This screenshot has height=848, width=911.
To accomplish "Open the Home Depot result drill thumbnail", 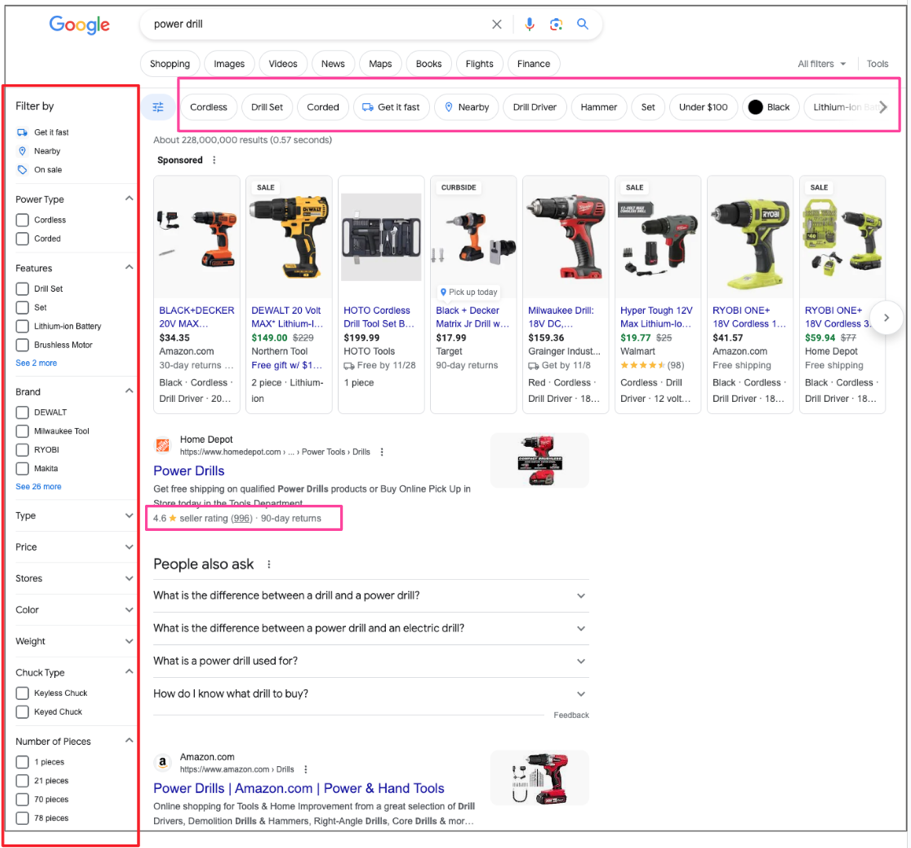I will pos(539,461).
